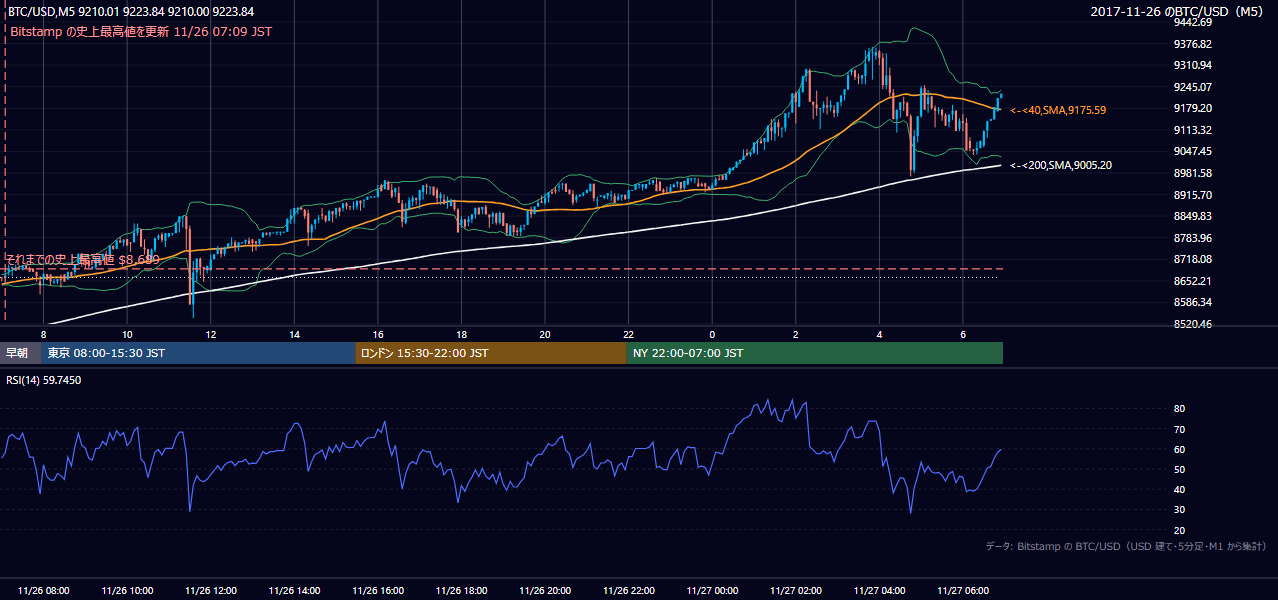The width and height of the screenshot is (1278, 600).
Task: Click the 9047.45 price axis value
Action: (x=1193, y=151)
